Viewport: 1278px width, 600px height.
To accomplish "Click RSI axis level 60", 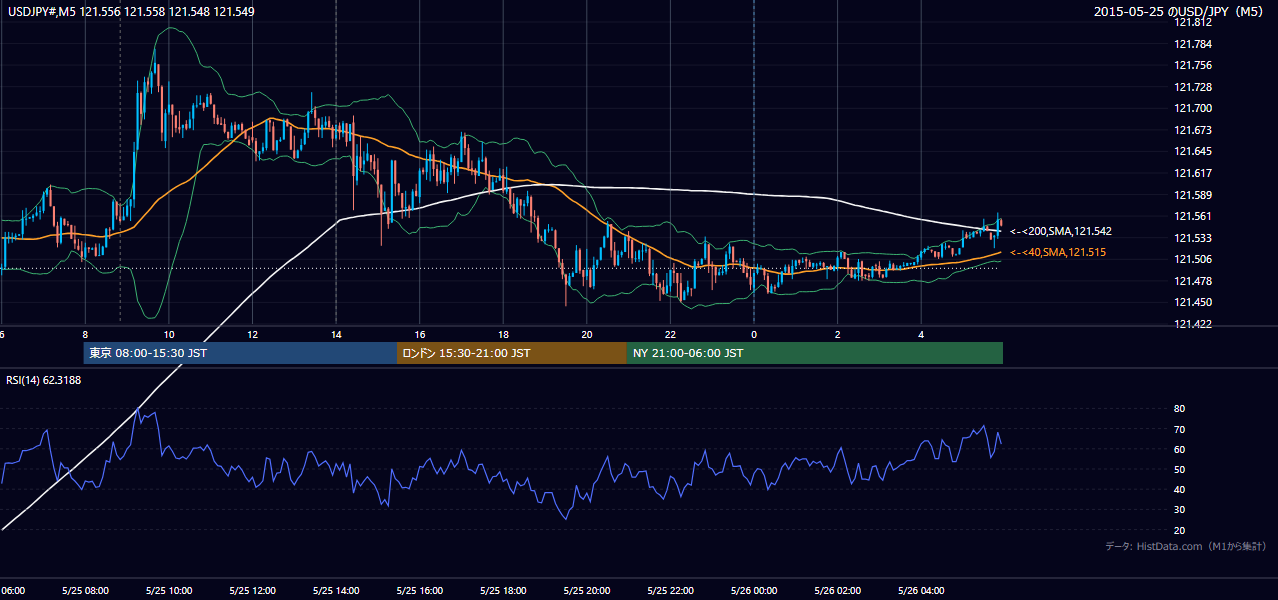I will pyautogui.click(x=1180, y=449).
